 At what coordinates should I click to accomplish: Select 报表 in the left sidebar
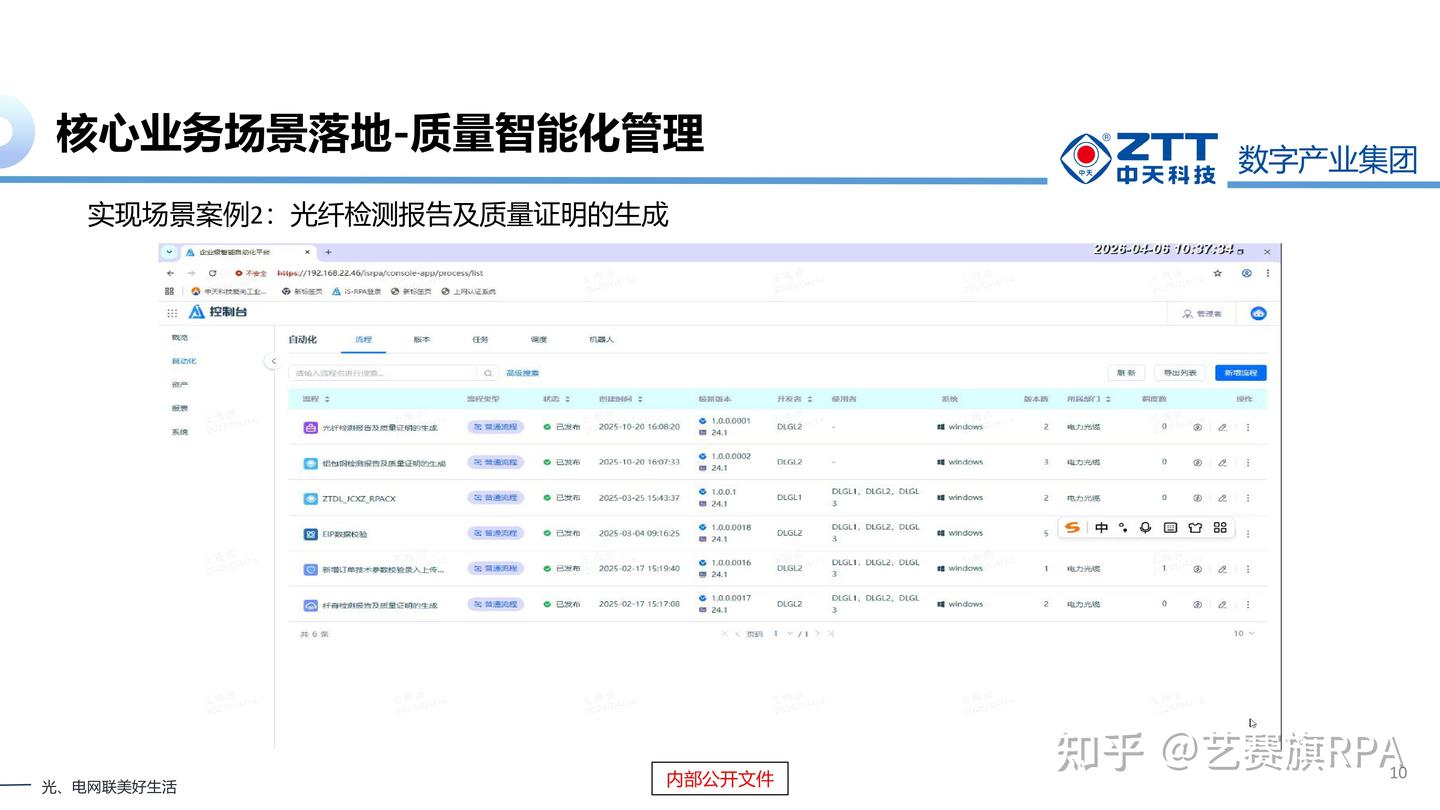[180, 408]
